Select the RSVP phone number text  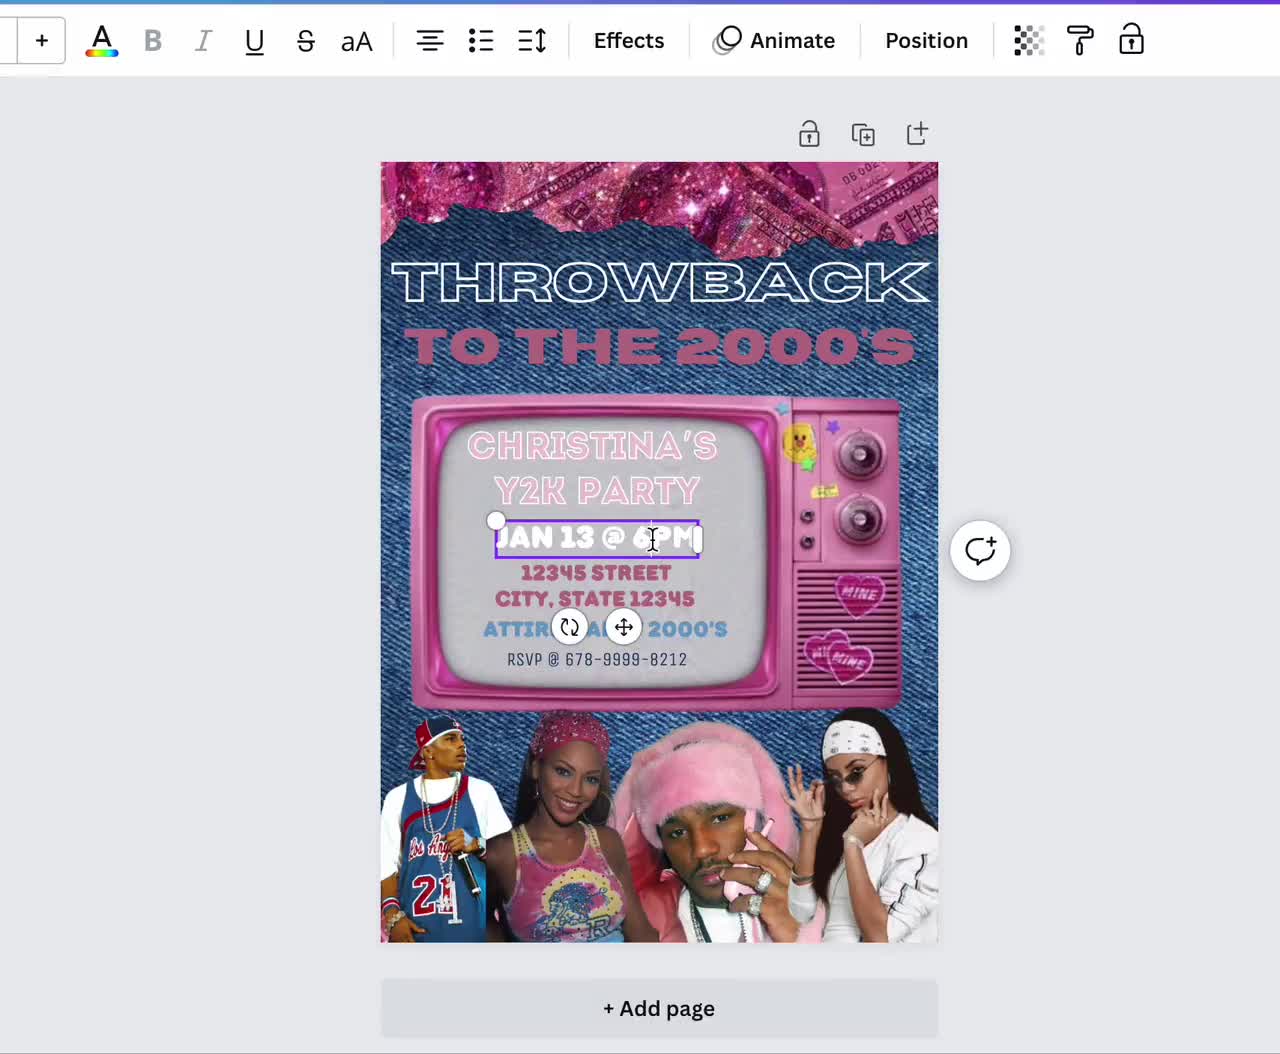(597, 660)
